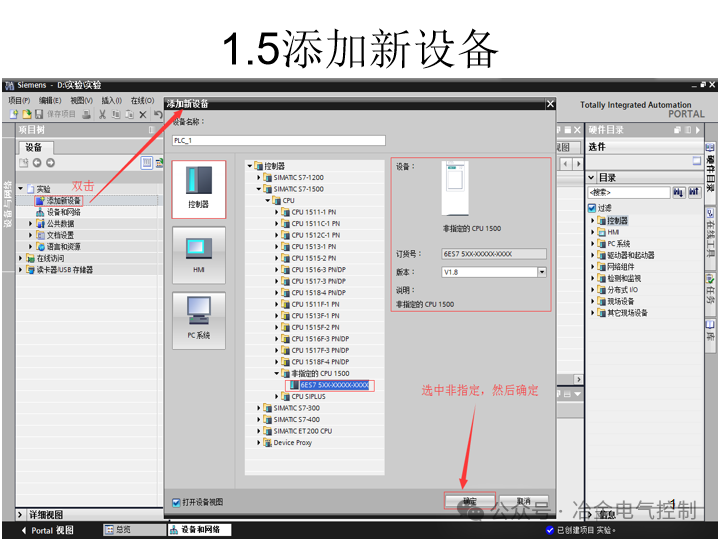
Task: Switch to 设备和网络 tab in bottom bar
Action: [200, 530]
